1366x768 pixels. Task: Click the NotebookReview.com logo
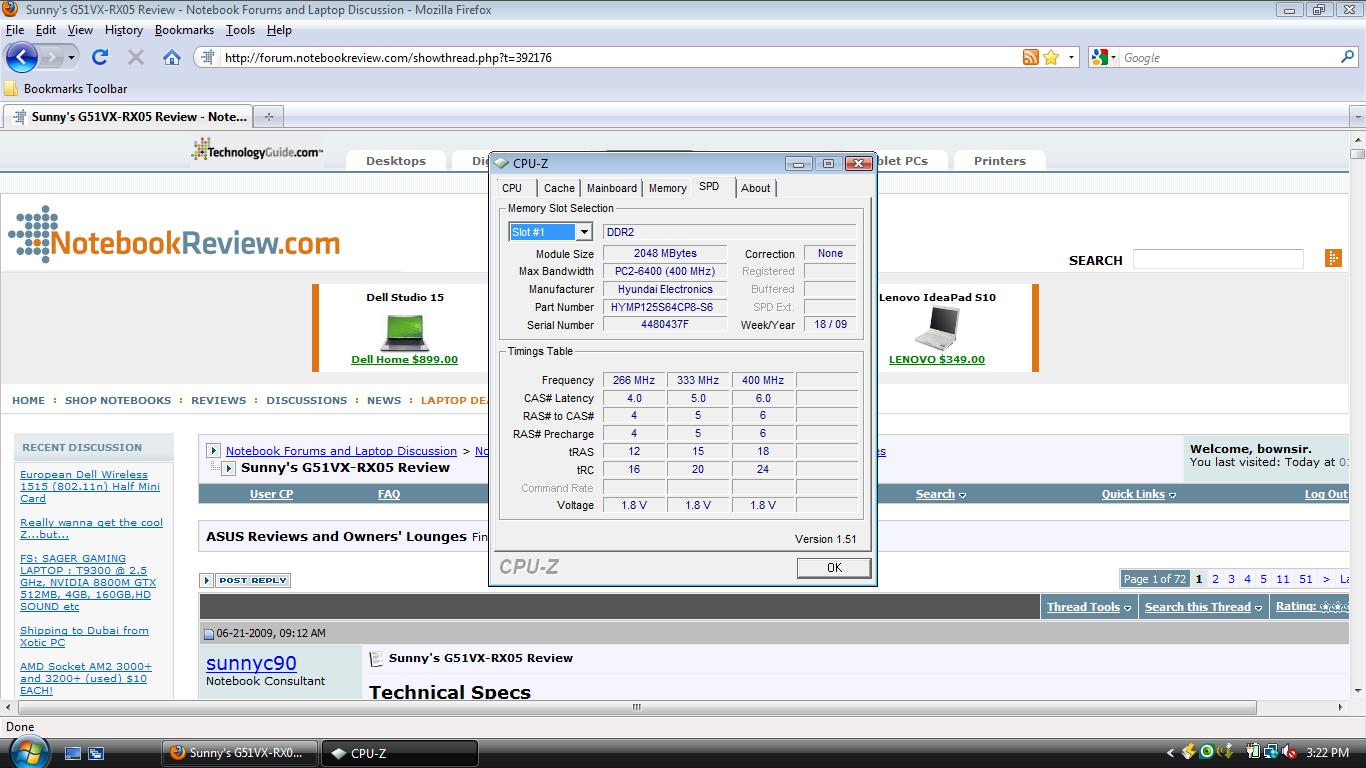174,236
